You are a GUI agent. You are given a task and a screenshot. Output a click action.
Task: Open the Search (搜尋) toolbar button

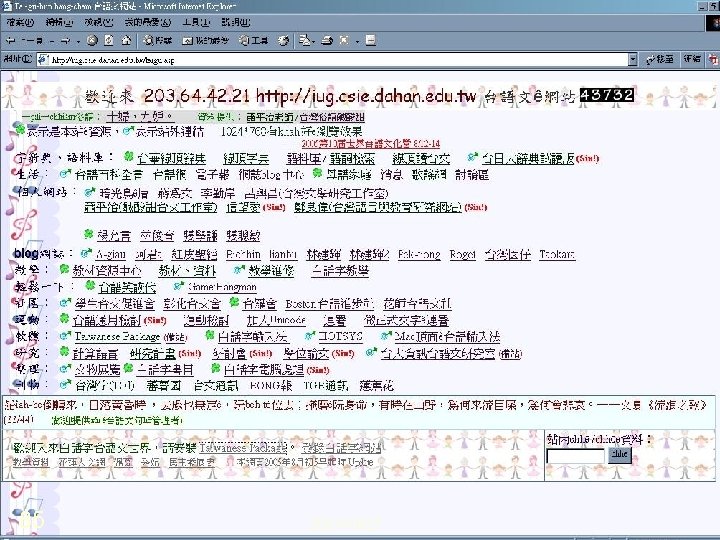pyautogui.click(x=158, y=40)
